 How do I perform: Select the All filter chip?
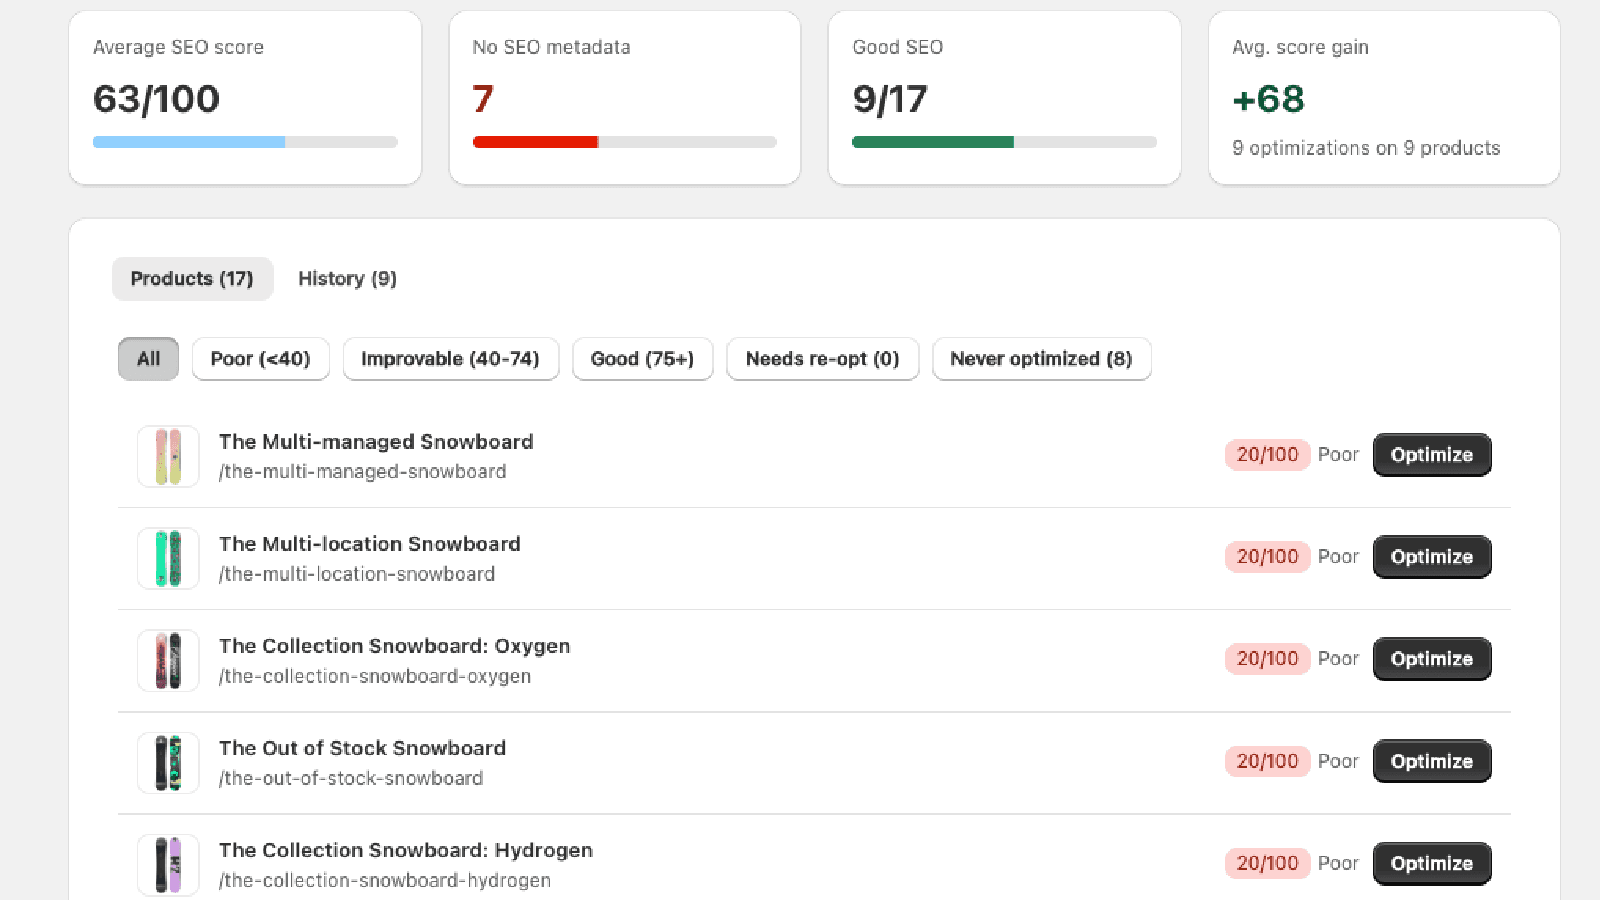click(x=148, y=359)
